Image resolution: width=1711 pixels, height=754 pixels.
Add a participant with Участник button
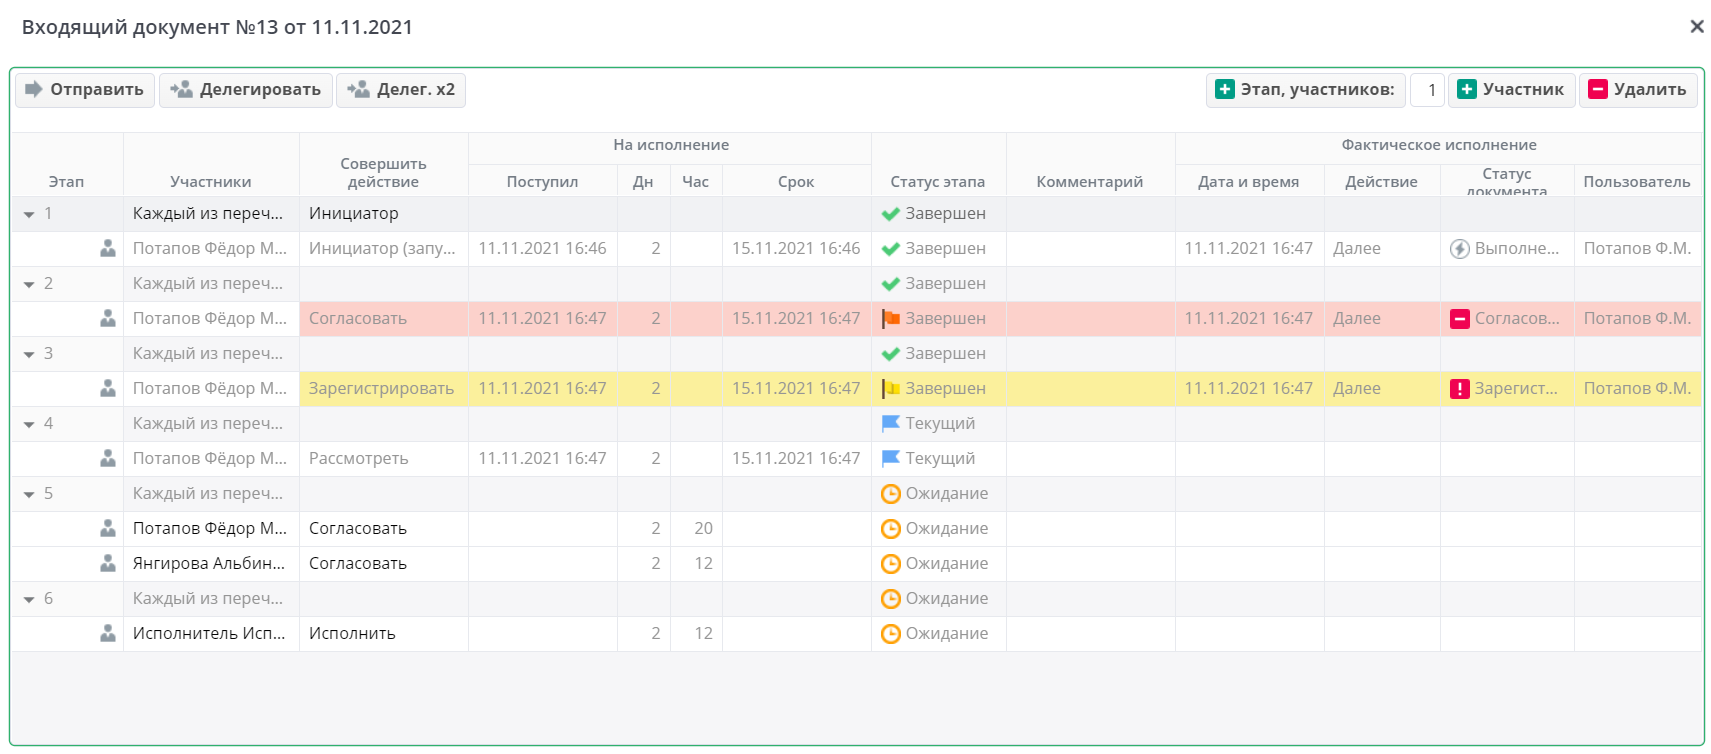pyautogui.click(x=1511, y=90)
